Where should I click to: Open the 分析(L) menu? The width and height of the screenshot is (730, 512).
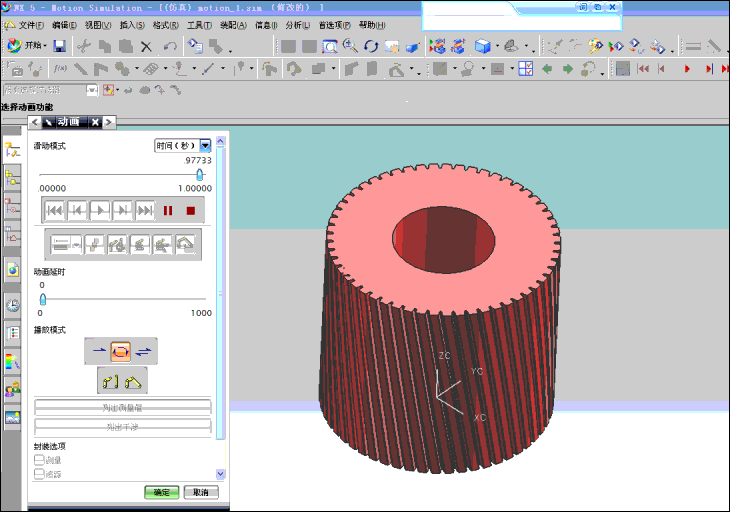297,25
